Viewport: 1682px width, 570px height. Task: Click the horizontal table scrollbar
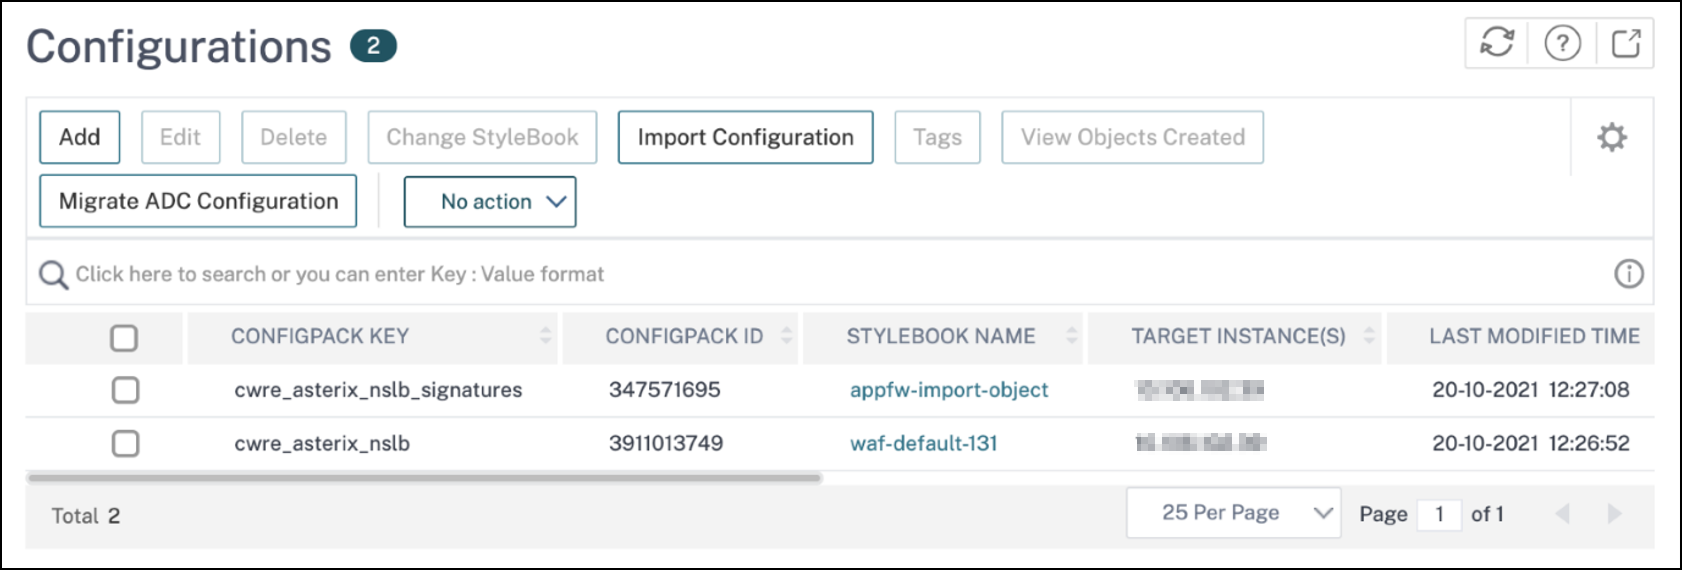coord(425,478)
